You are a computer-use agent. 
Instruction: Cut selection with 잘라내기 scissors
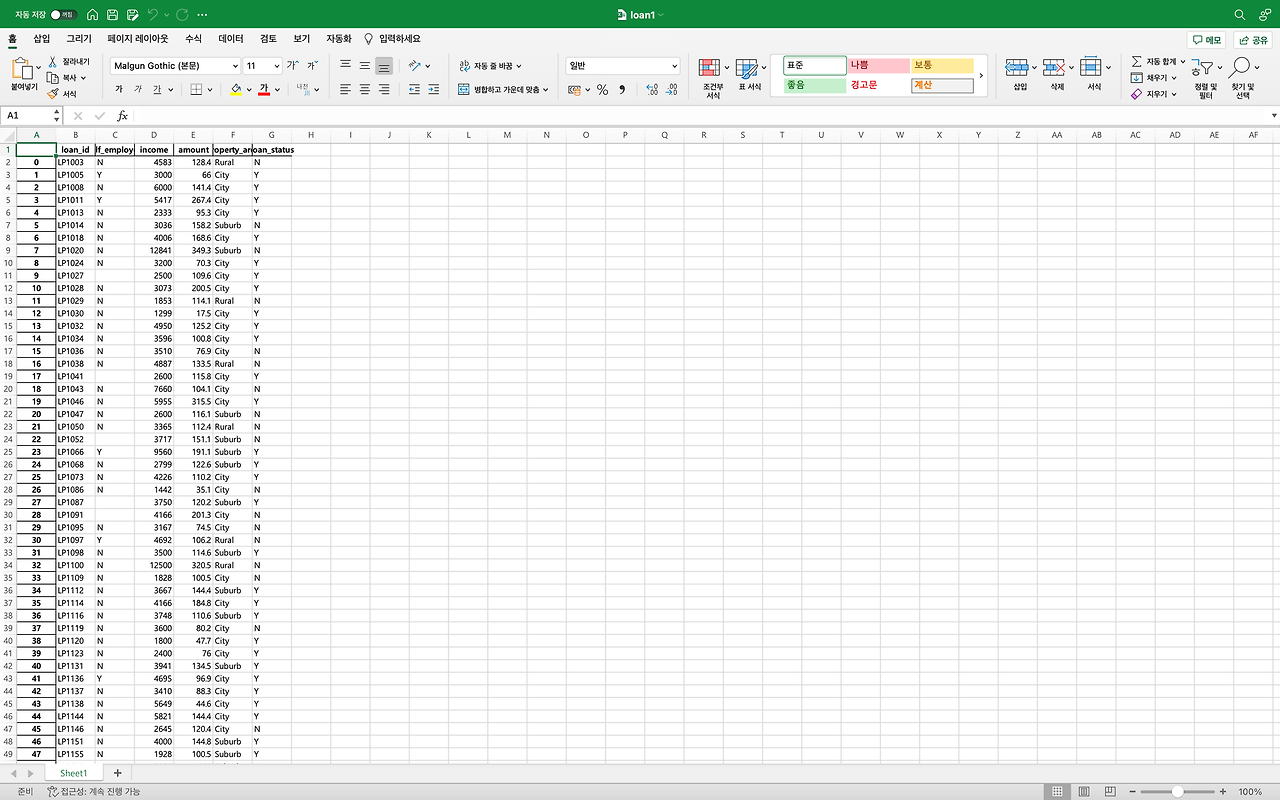(x=68, y=61)
